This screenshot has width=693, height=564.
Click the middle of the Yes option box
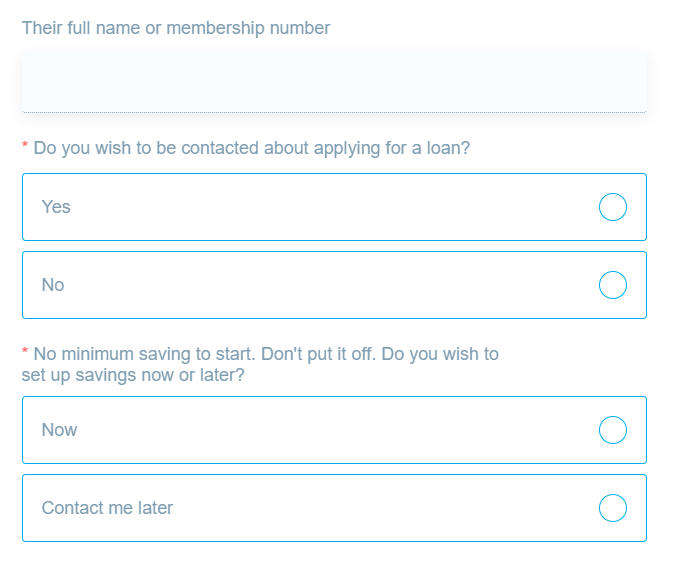pyautogui.click(x=334, y=207)
